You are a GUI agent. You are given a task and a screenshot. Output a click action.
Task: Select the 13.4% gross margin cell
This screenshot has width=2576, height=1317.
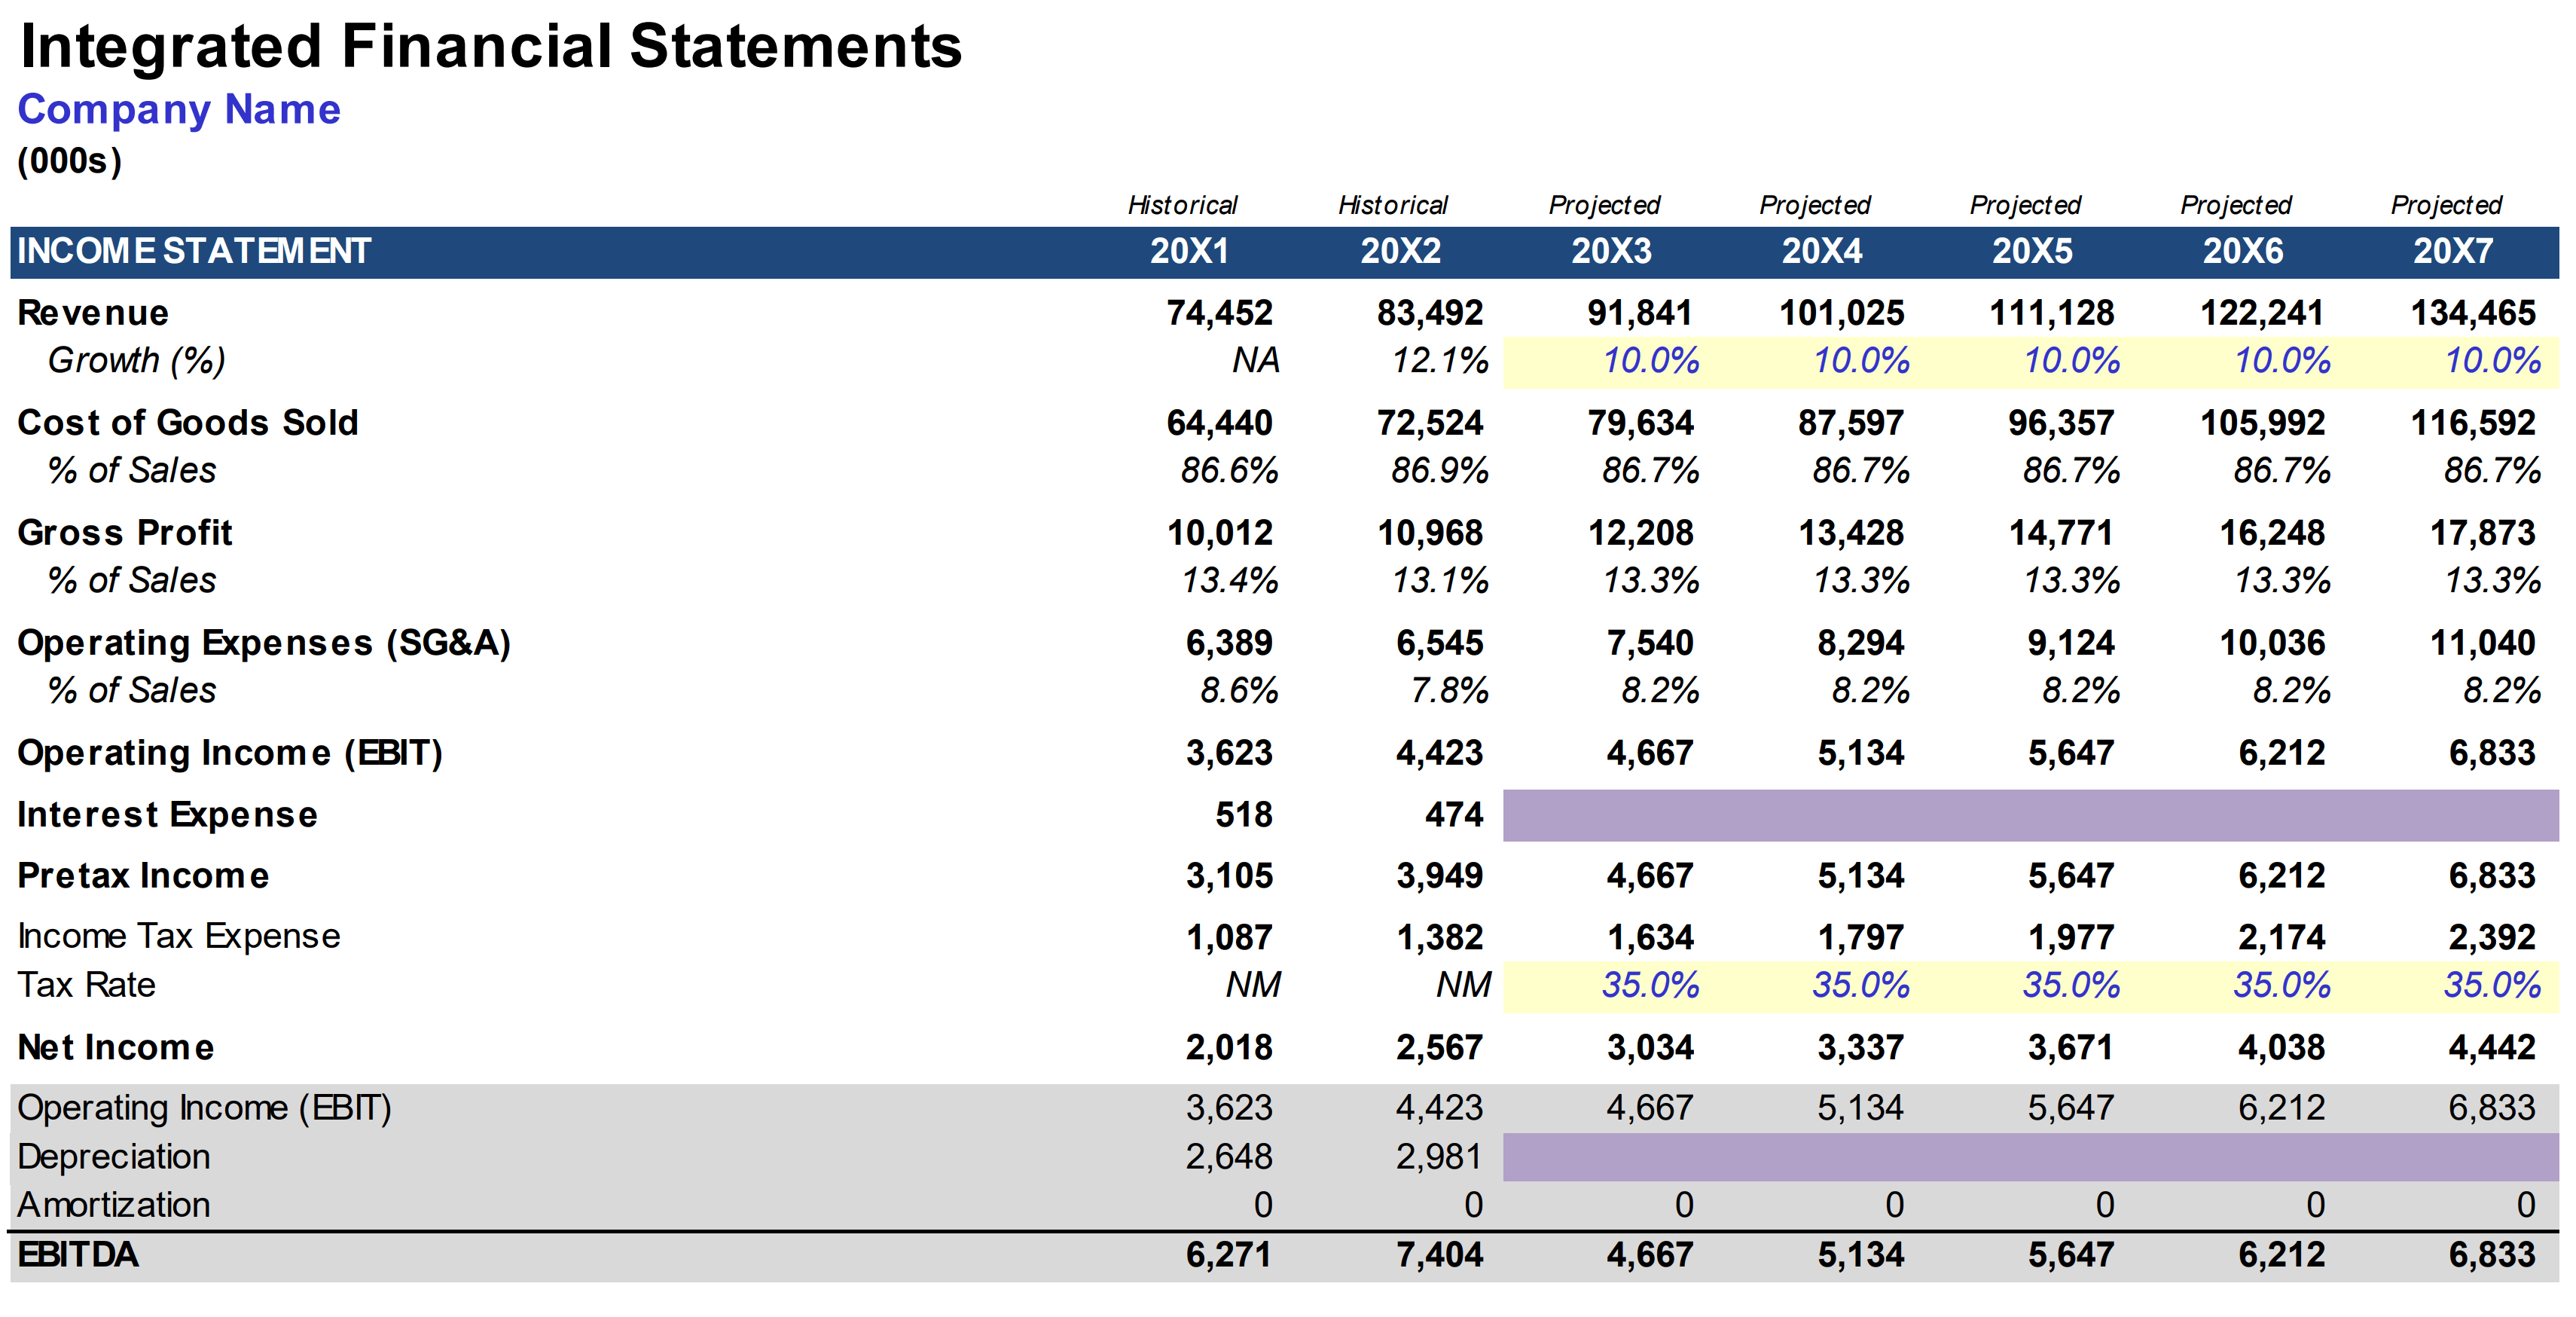[1230, 581]
